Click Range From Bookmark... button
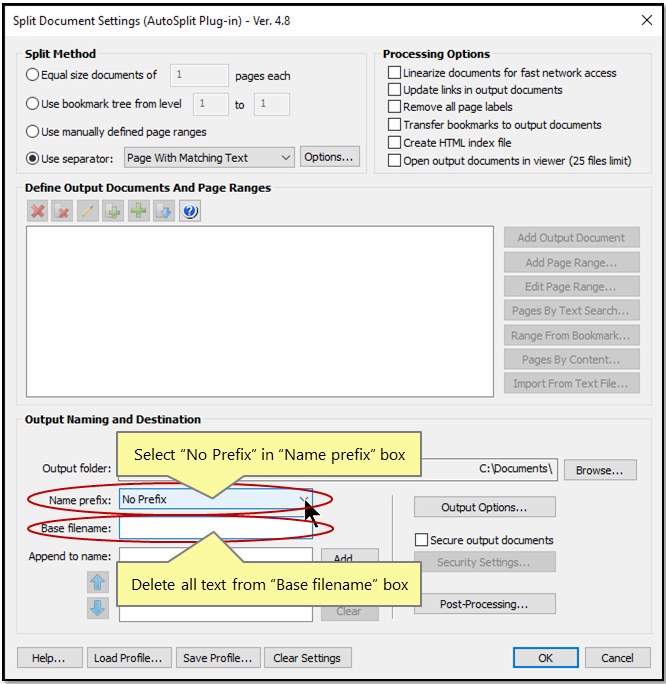Screen dimensions: 666x684 pos(572,335)
